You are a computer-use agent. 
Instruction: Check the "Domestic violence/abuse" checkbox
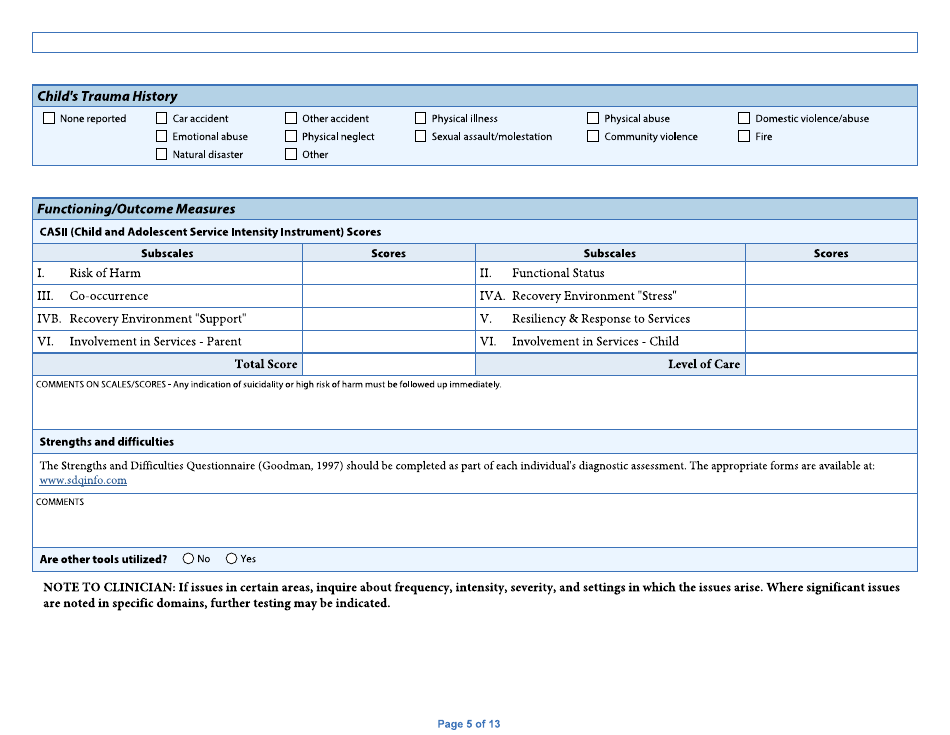pos(744,118)
